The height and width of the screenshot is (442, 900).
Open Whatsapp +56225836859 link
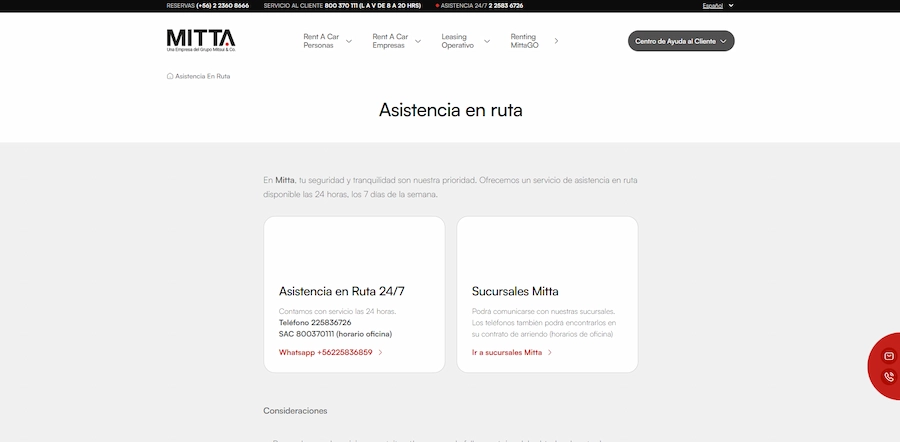325,352
